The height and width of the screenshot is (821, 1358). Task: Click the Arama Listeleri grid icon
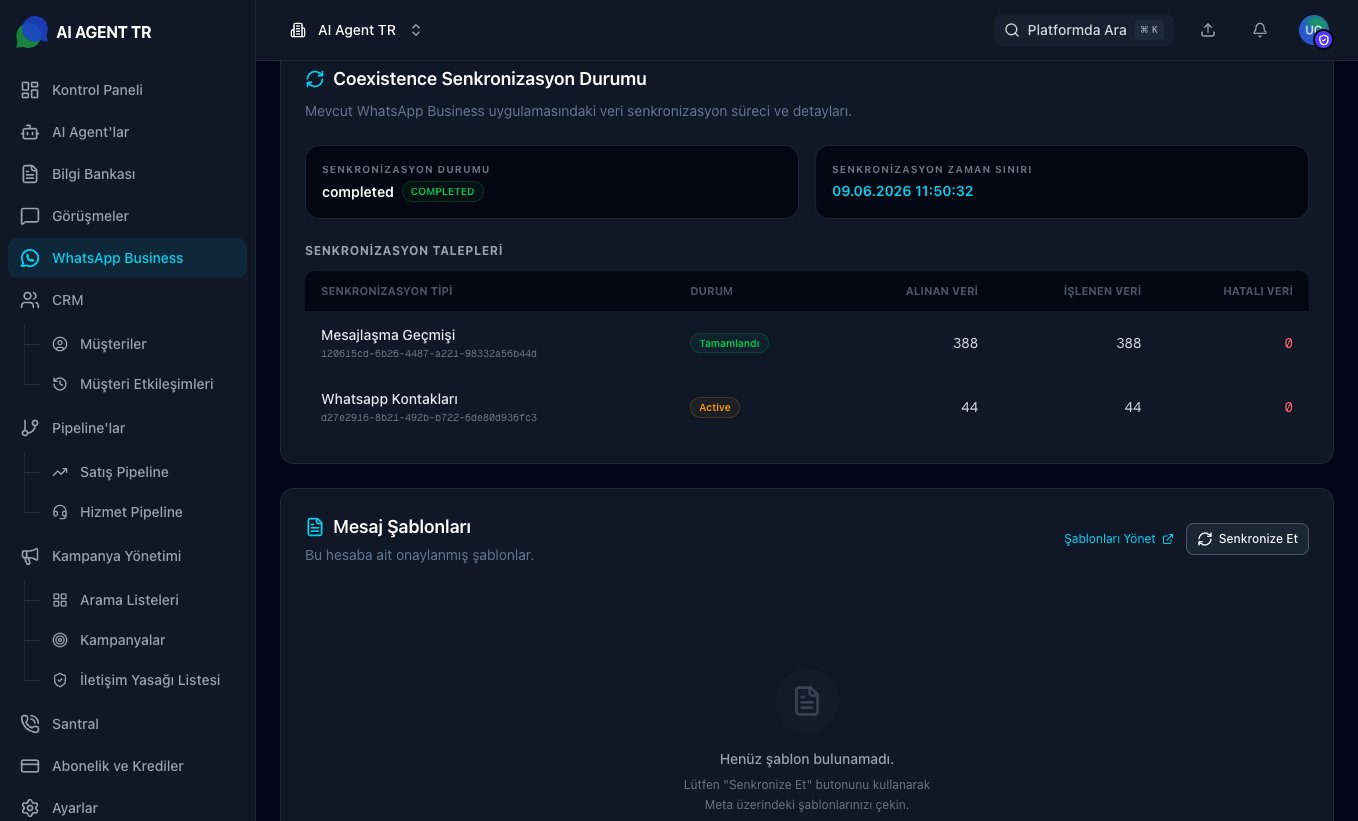60,600
